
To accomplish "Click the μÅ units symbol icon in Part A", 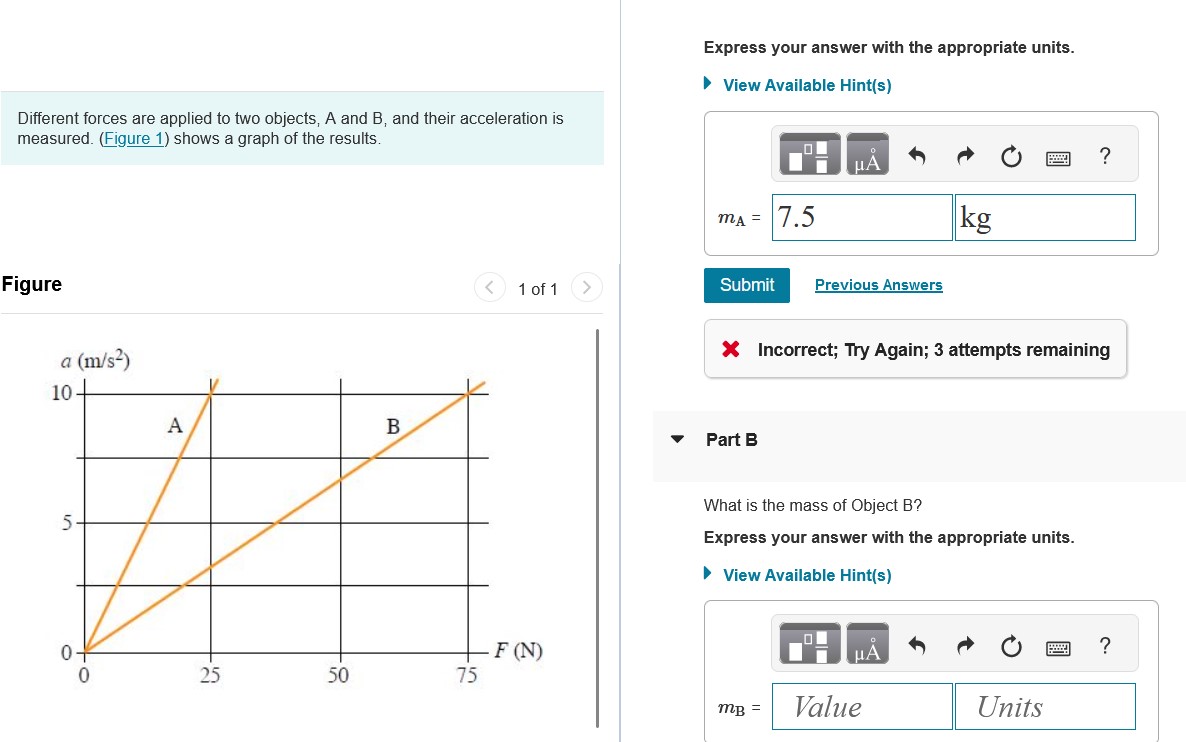I will pyautogui.click(x=866, y=156).
